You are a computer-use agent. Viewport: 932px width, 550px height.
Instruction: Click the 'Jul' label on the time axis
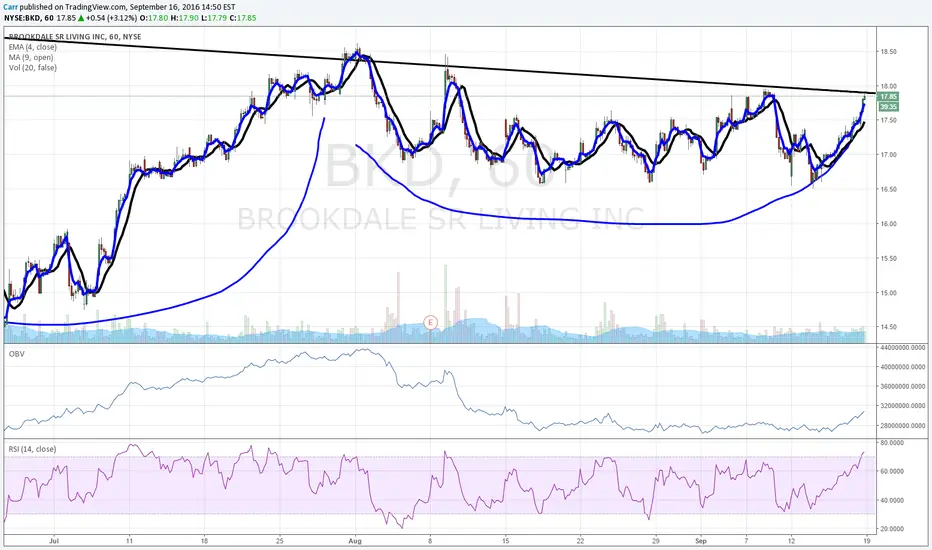tap(54, 541)
